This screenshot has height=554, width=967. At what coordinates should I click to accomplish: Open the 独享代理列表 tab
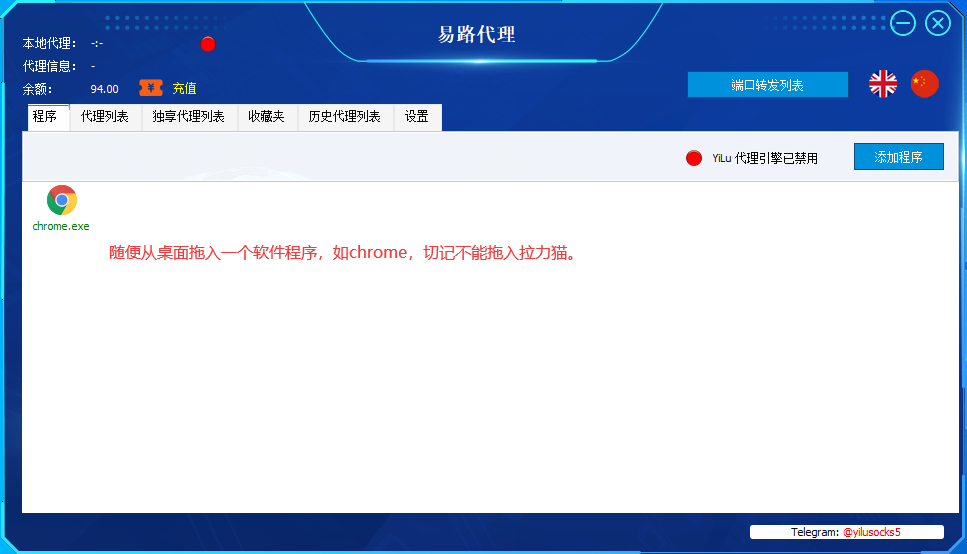[x=189, y=117]
